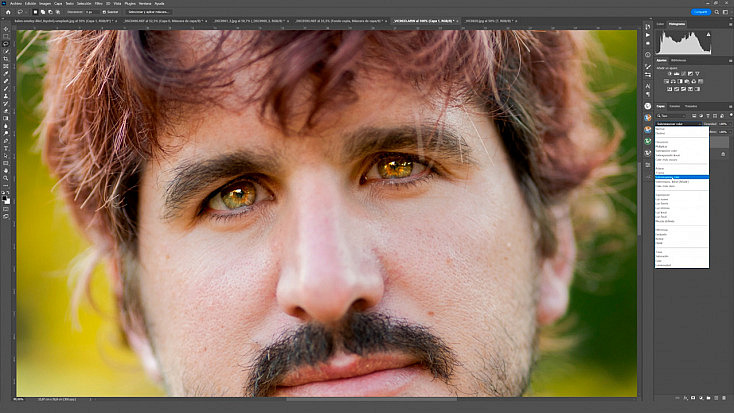The width and height of the screenshot is (734, 413).
Task: Toggle layer filtering switch in Capas panel
Action: click(x=730, y=115)
